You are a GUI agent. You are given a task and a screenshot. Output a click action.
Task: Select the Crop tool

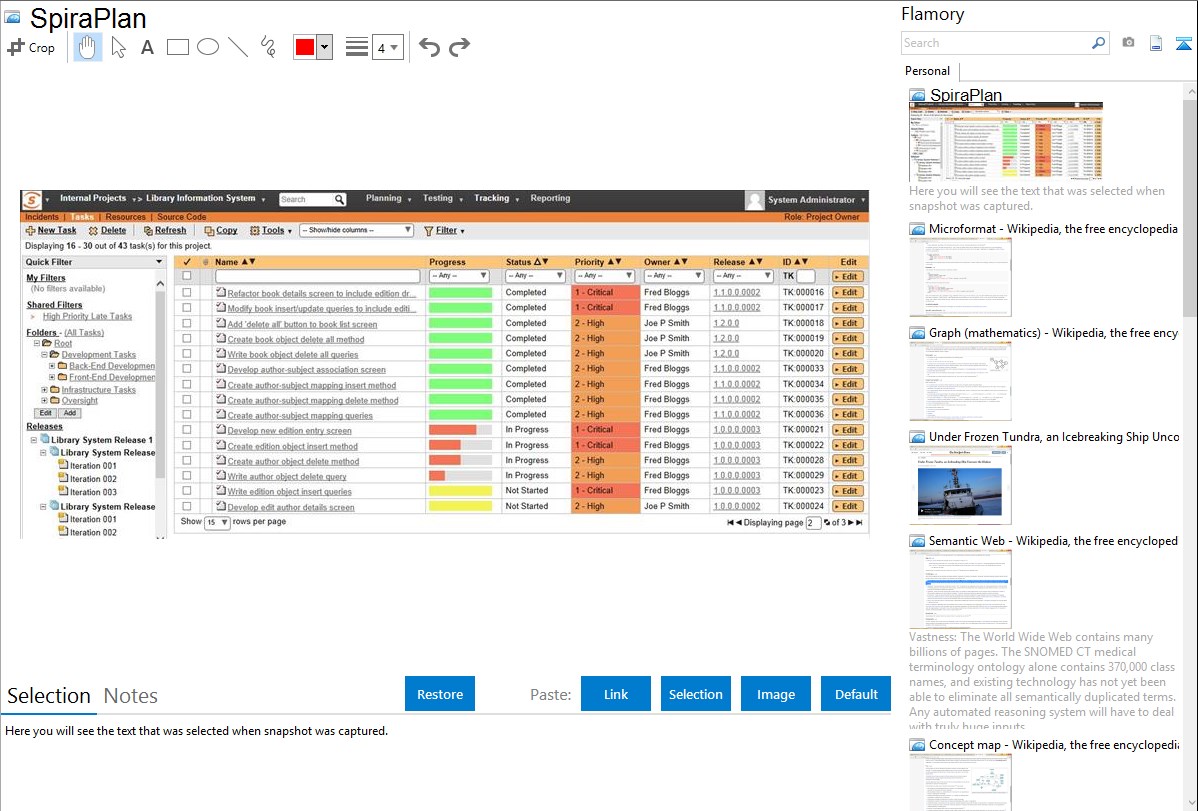[31, 47]
